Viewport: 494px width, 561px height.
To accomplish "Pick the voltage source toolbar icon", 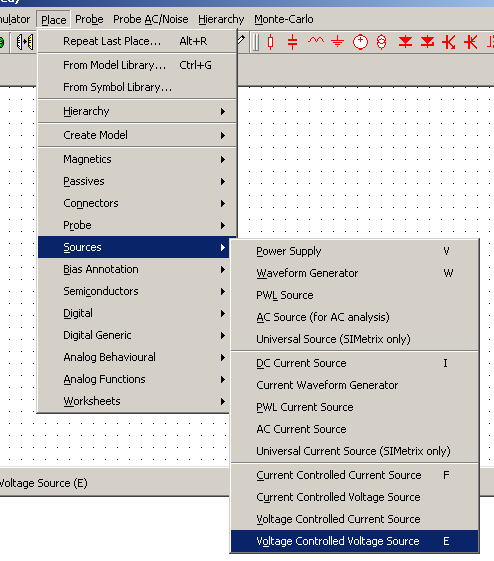I will [360, 42].
